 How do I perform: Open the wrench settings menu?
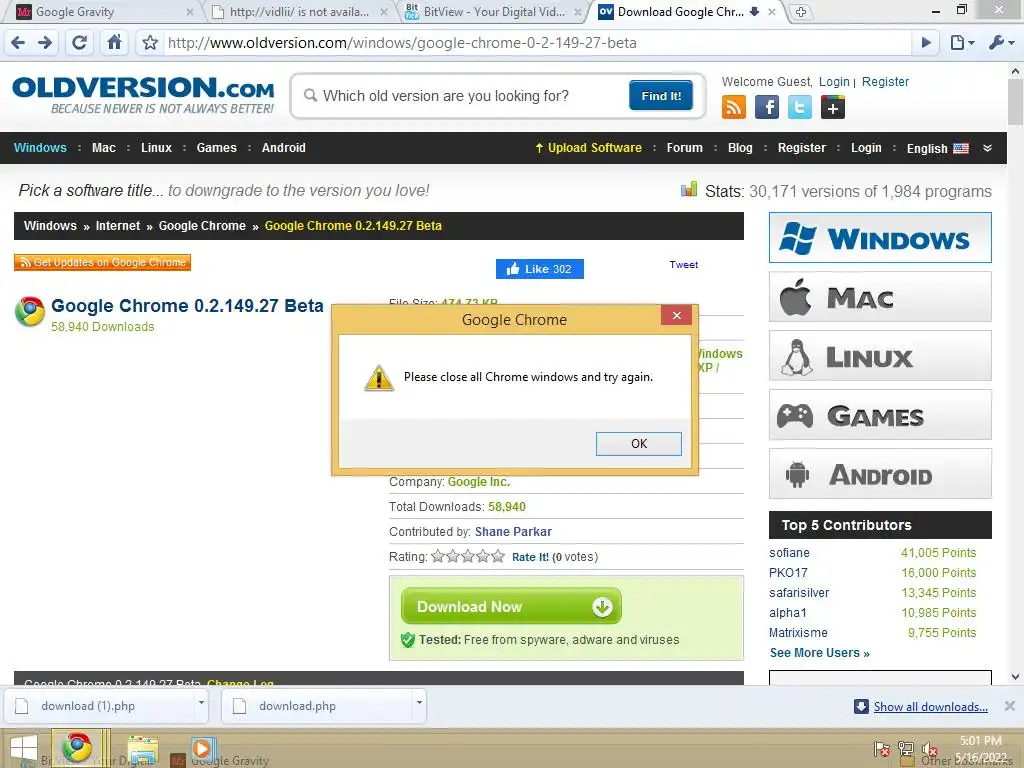1001,43
